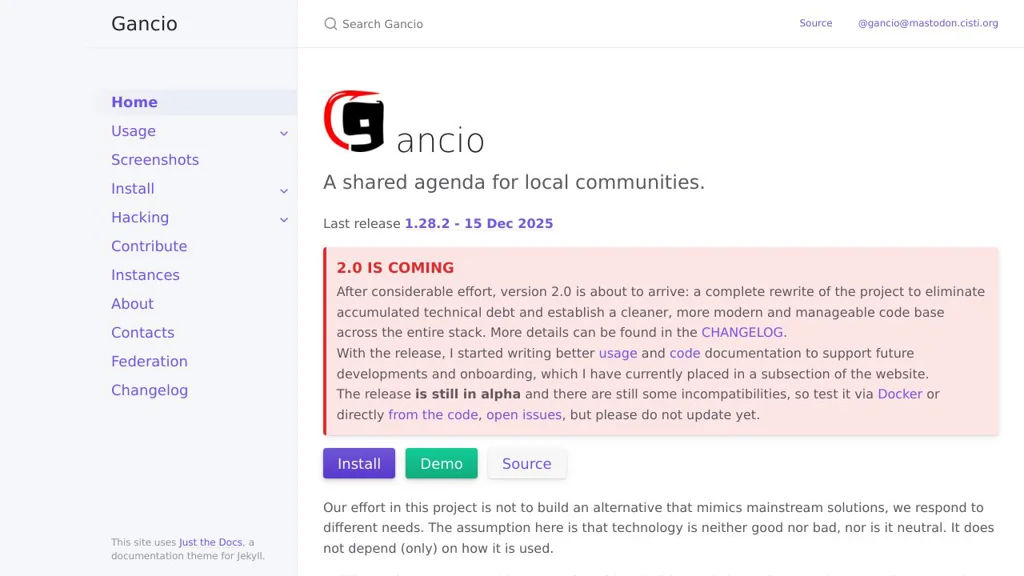Open the Hacking navigation item

pyautogui.click(x=140, y=217)
